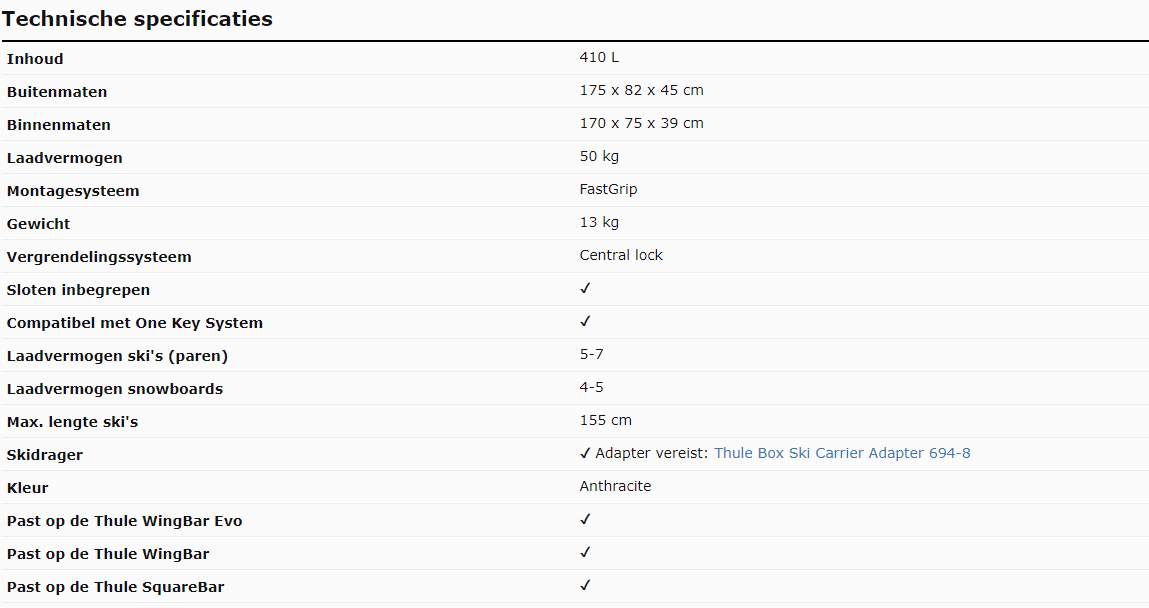
Task: Click checkmark for Thule SquareBar compatibility
Action: coord(585,585)
